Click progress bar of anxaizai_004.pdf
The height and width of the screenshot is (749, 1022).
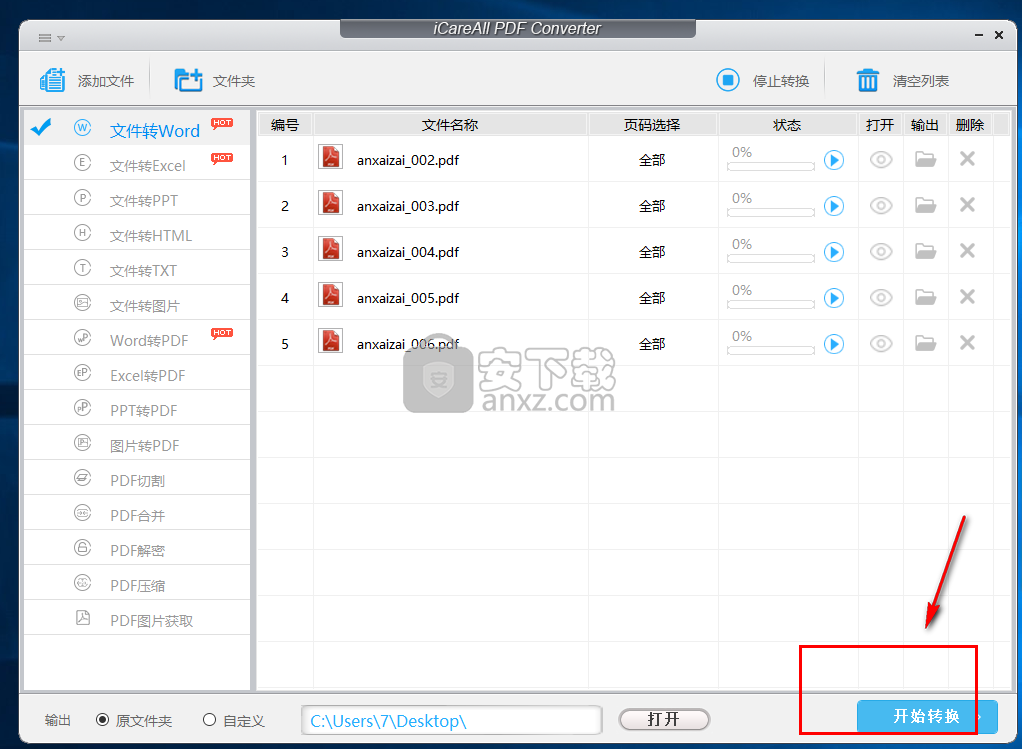pos(771,259)
